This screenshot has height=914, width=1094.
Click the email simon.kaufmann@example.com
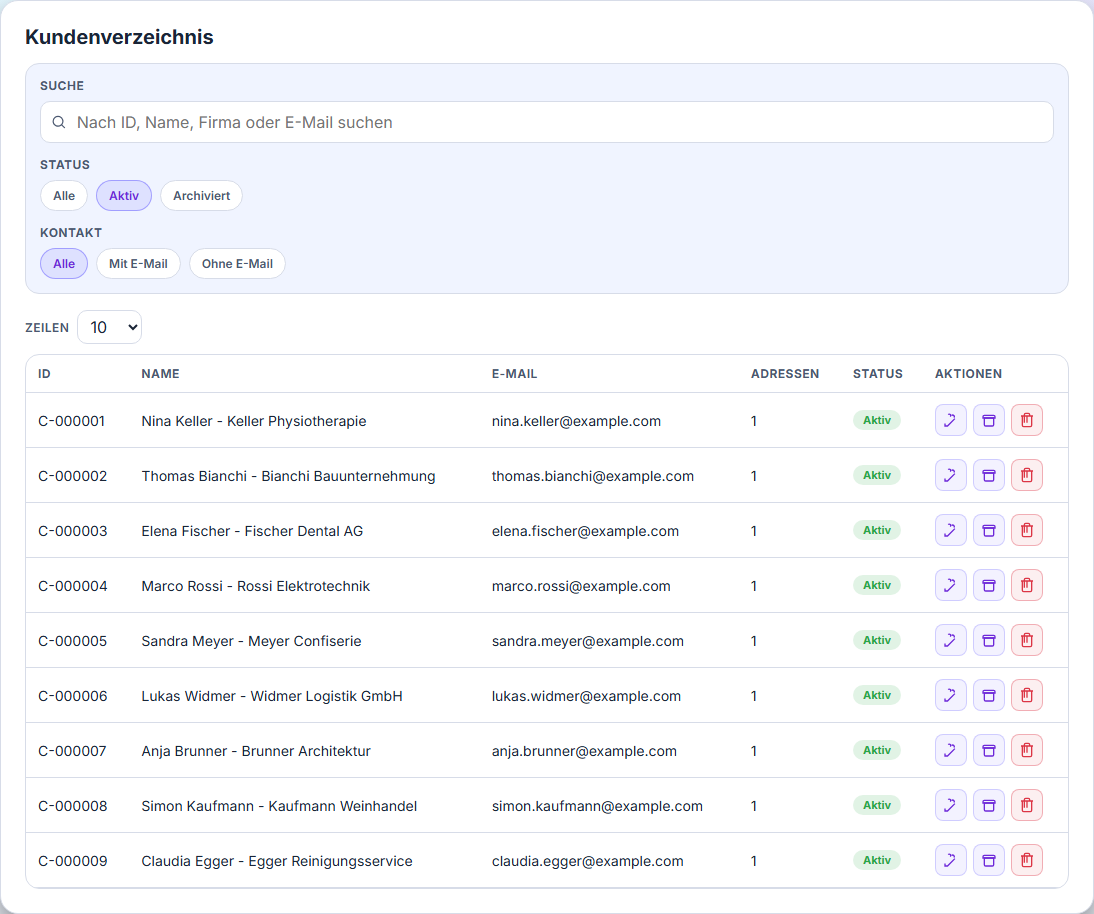click(x=597, y=807)
